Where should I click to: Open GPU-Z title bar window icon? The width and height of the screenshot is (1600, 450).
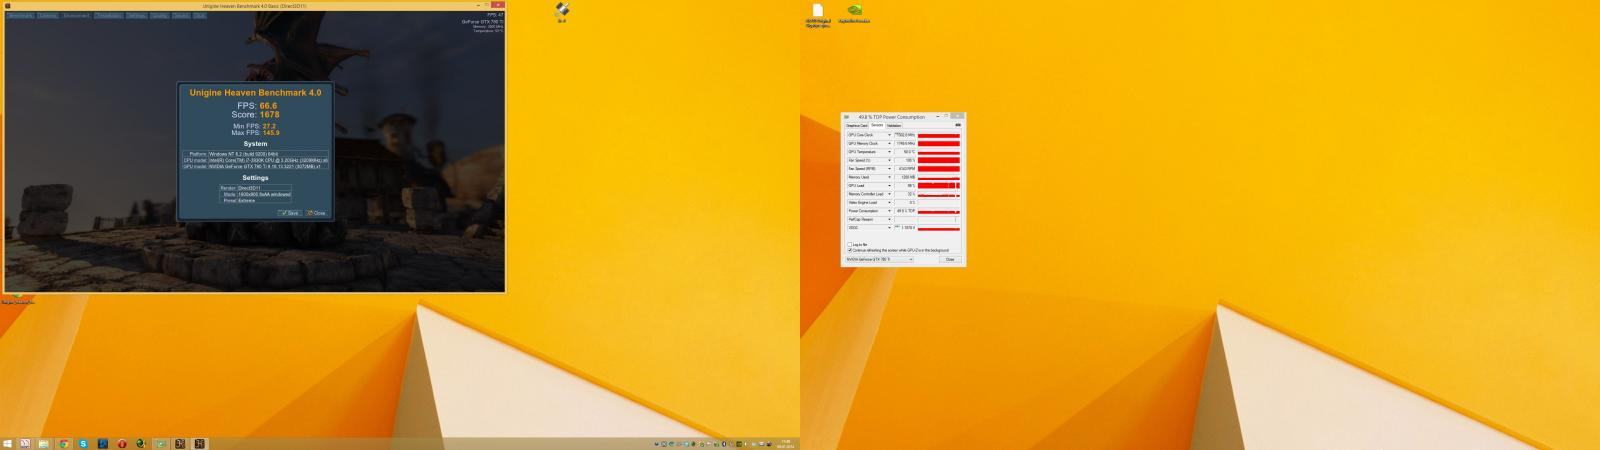[847, 116]
